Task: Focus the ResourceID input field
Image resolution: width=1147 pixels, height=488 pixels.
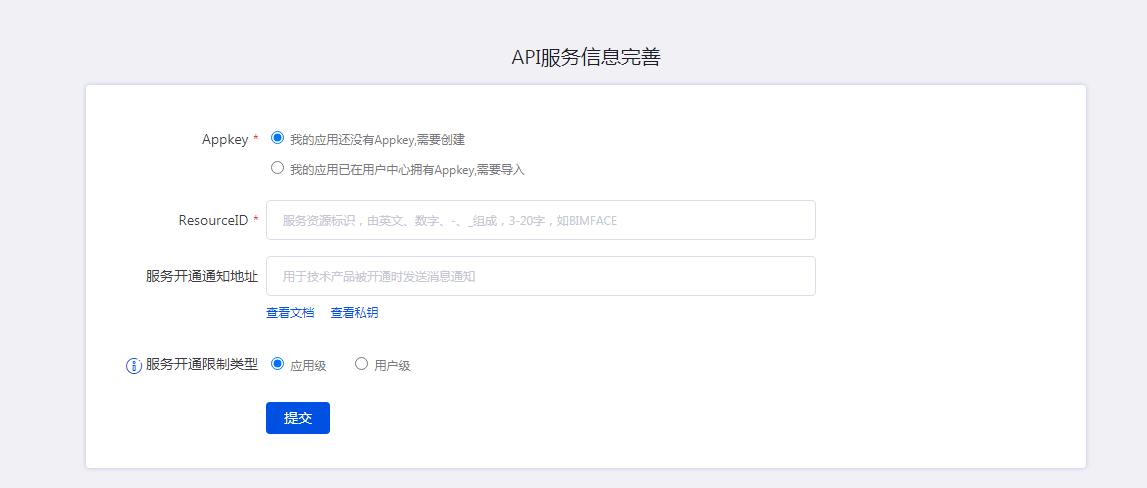Action: click(x=540, y=220)
